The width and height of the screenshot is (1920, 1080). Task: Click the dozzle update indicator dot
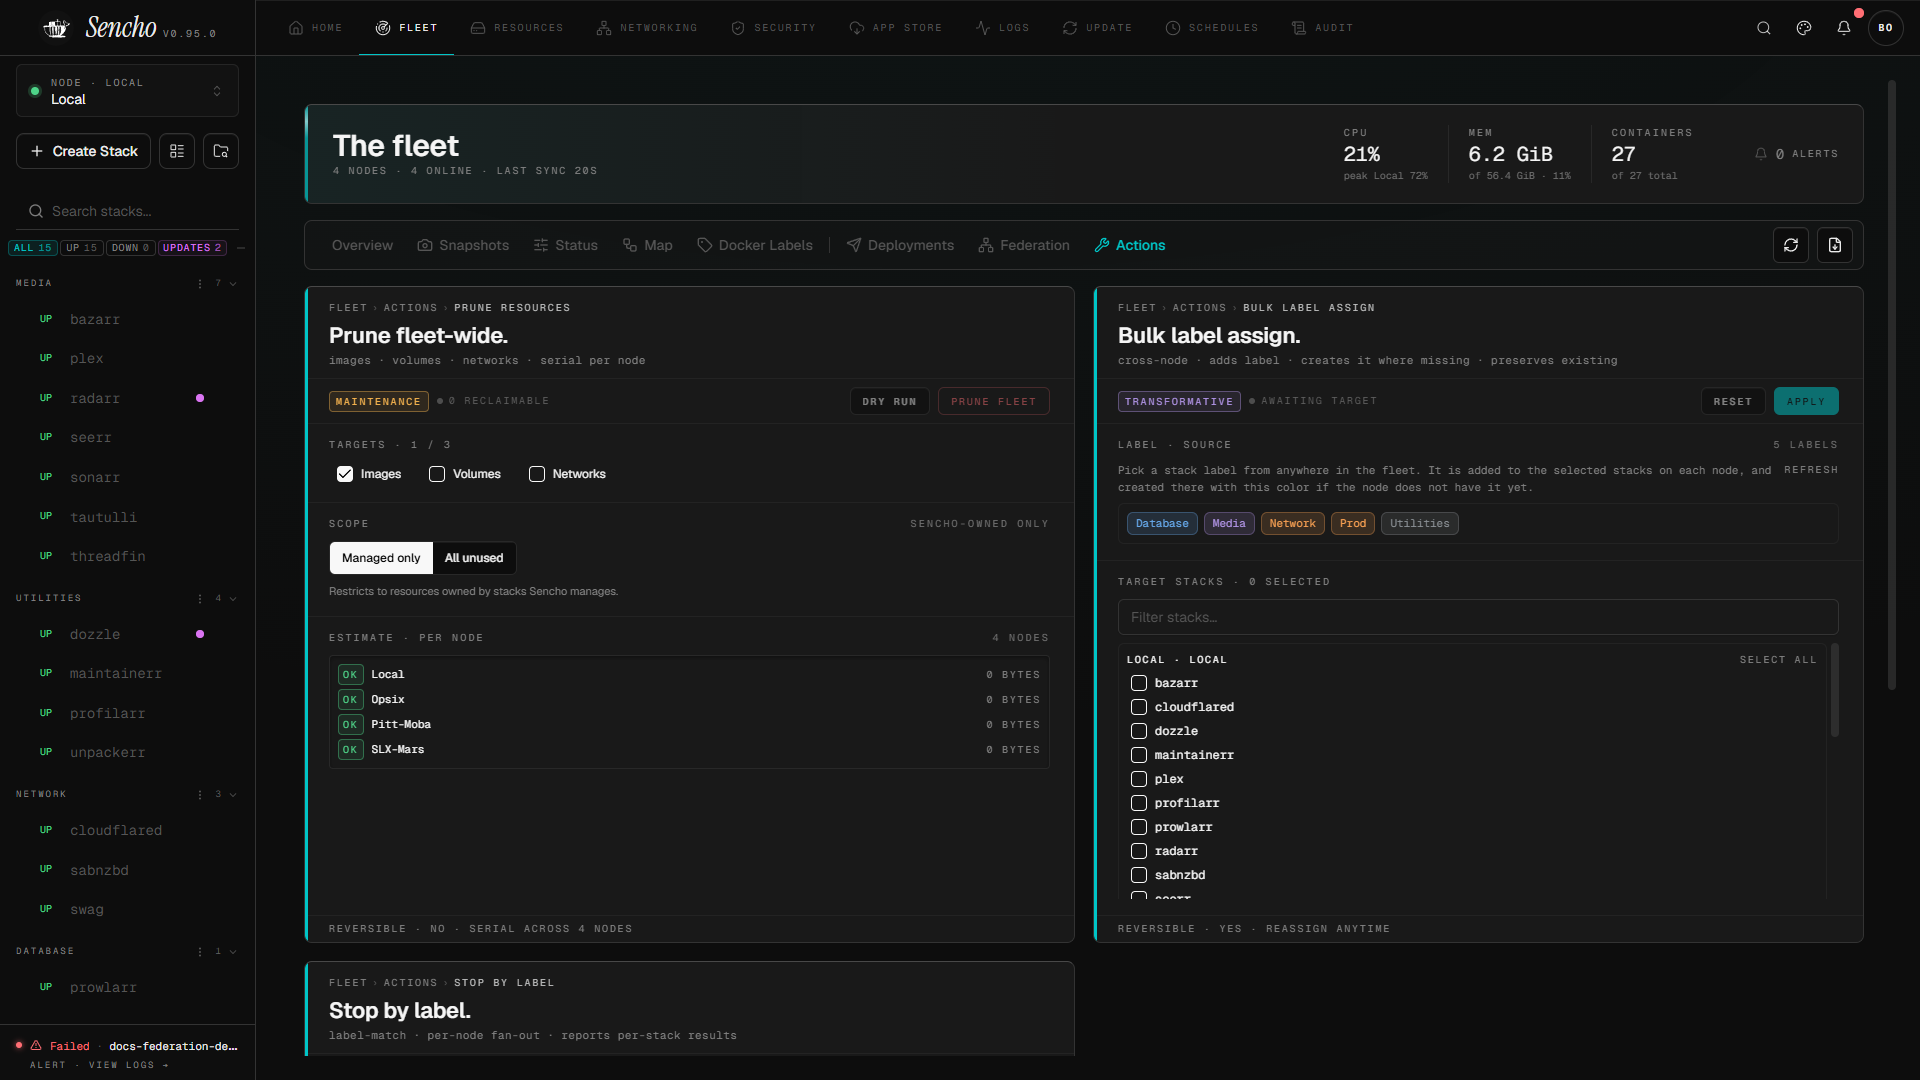click(200, 634)
